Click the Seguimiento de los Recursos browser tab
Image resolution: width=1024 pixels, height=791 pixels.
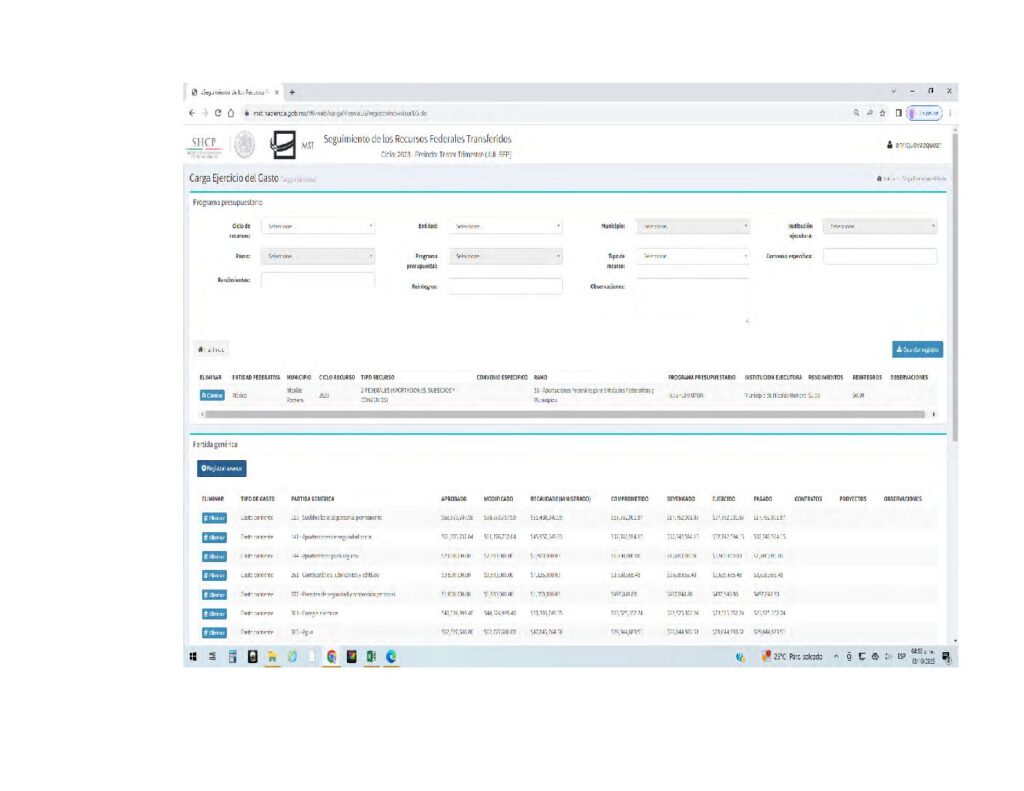(235, 92)
